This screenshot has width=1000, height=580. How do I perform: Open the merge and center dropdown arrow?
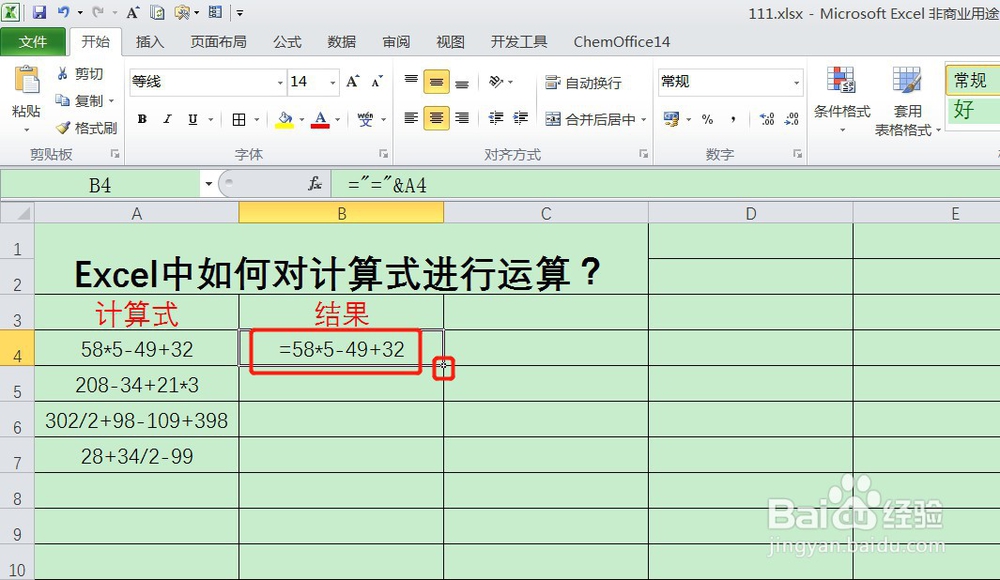(643, 119)
